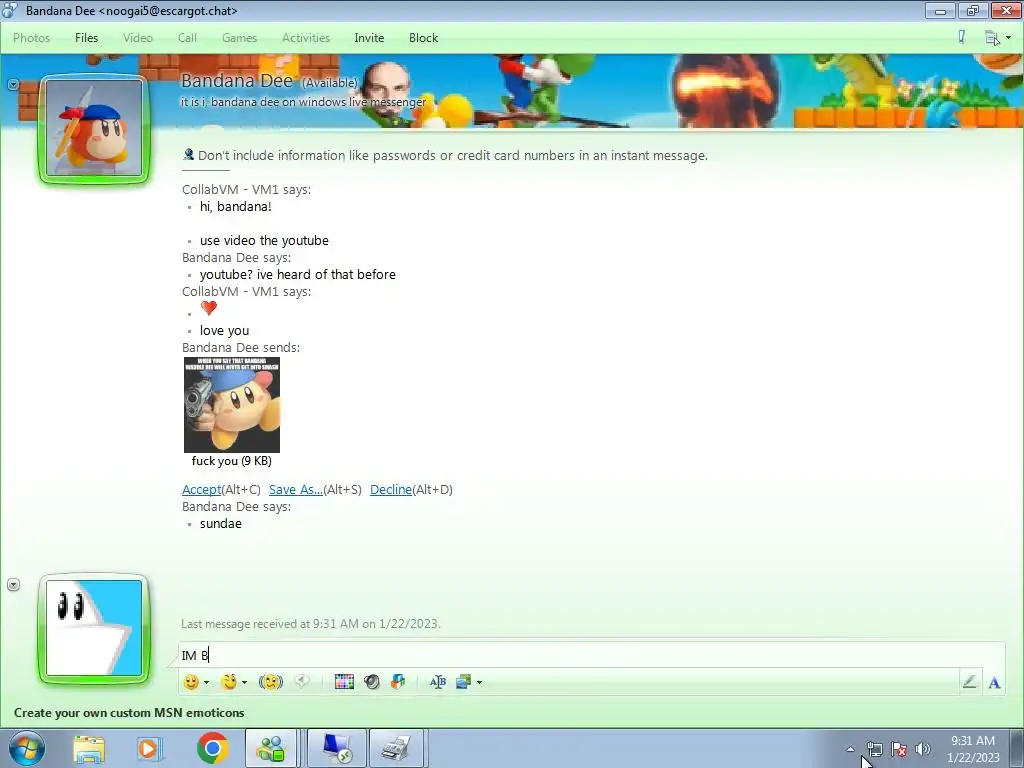1024x768 pixels.
Task: Launch Windows Media Player from taskbar
Action: 150,748
